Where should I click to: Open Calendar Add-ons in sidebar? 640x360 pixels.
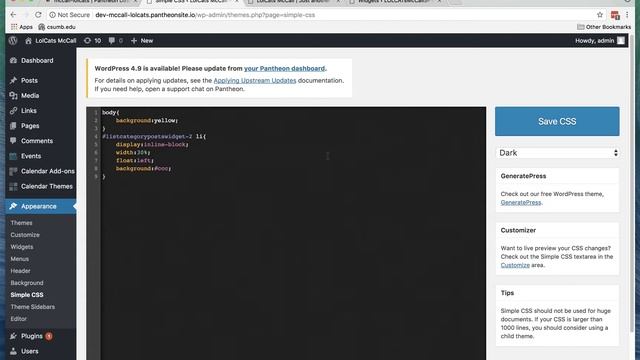48,171
